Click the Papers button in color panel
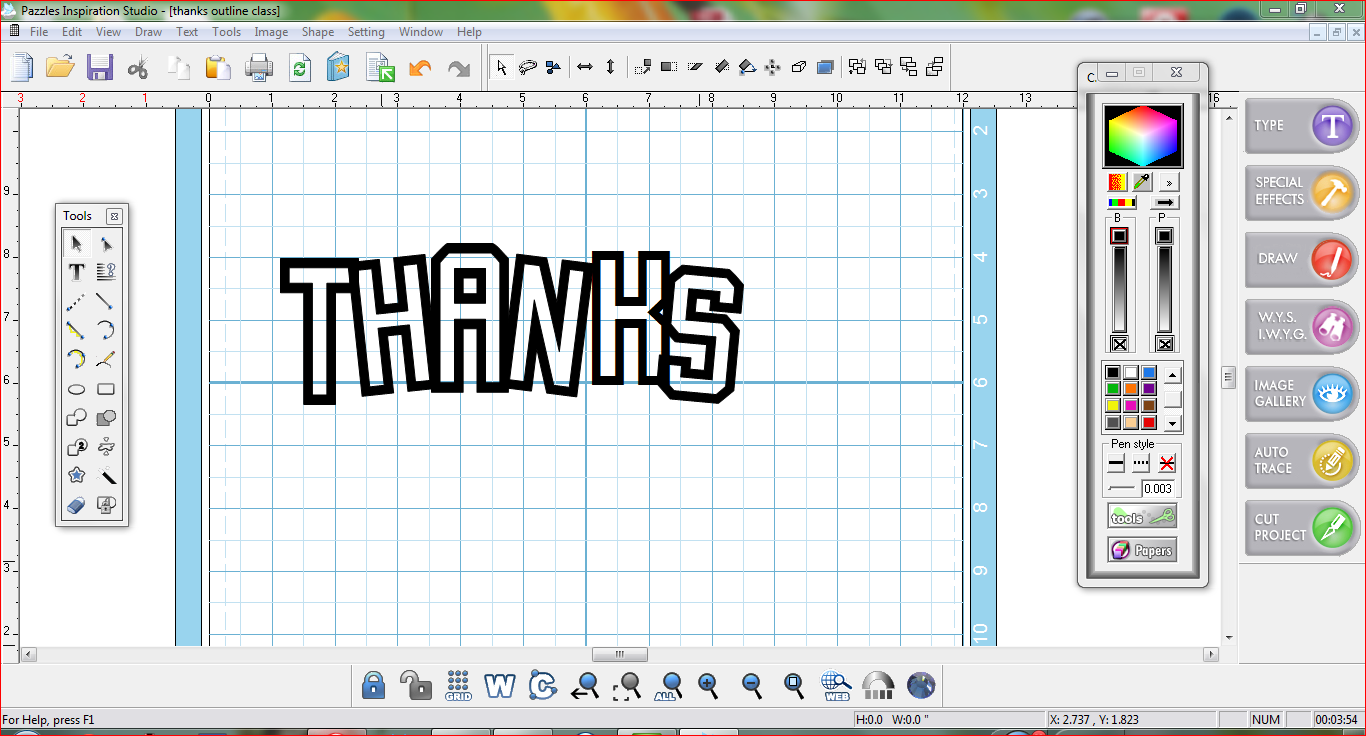1366x736 pixels. (1142, 550)
